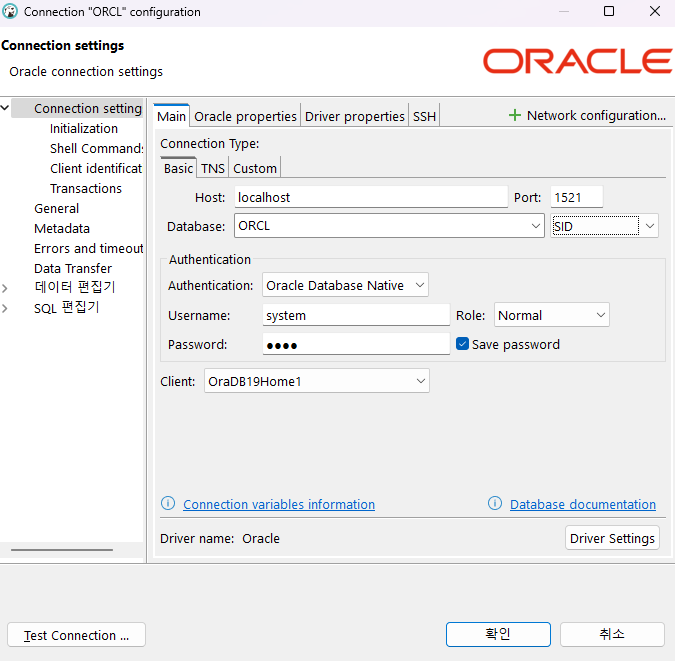The image size is (675, 661).
Task: Collapse the Connection settings tree node
Action: [x=5, y=108]
